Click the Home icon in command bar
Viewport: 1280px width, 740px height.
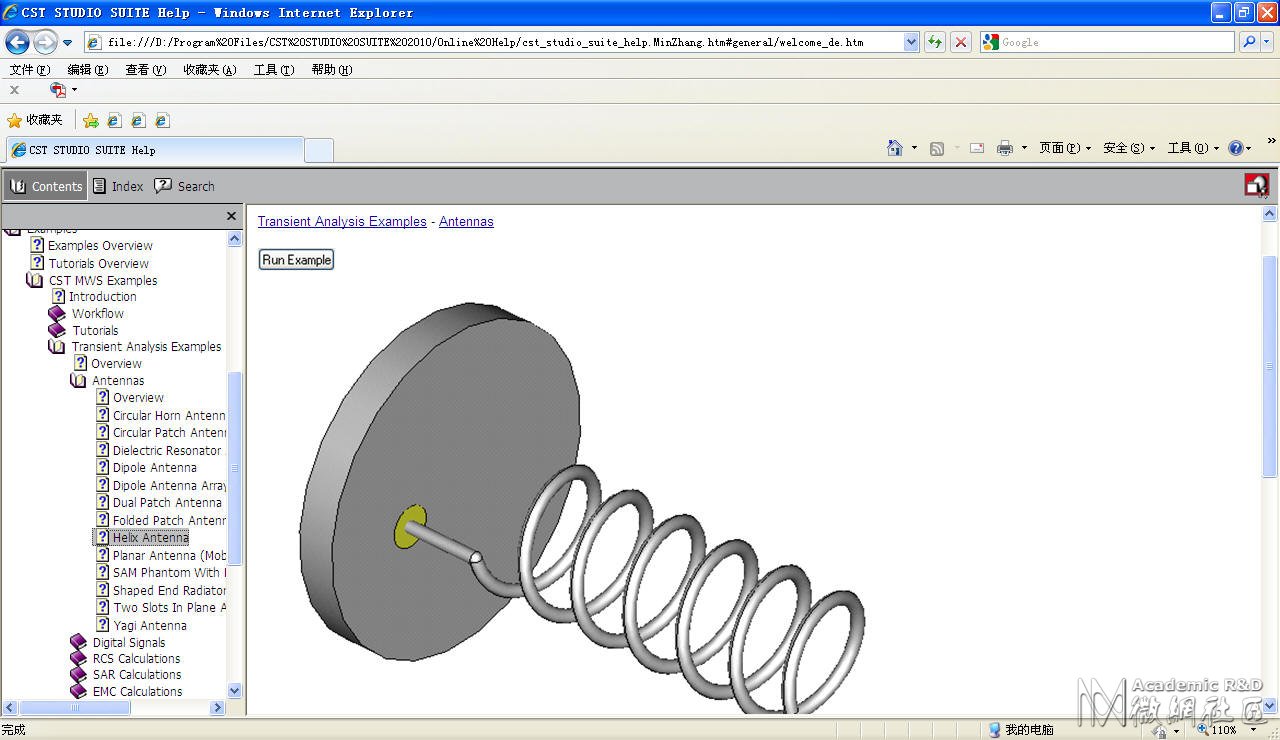click(x=895, y=148)
